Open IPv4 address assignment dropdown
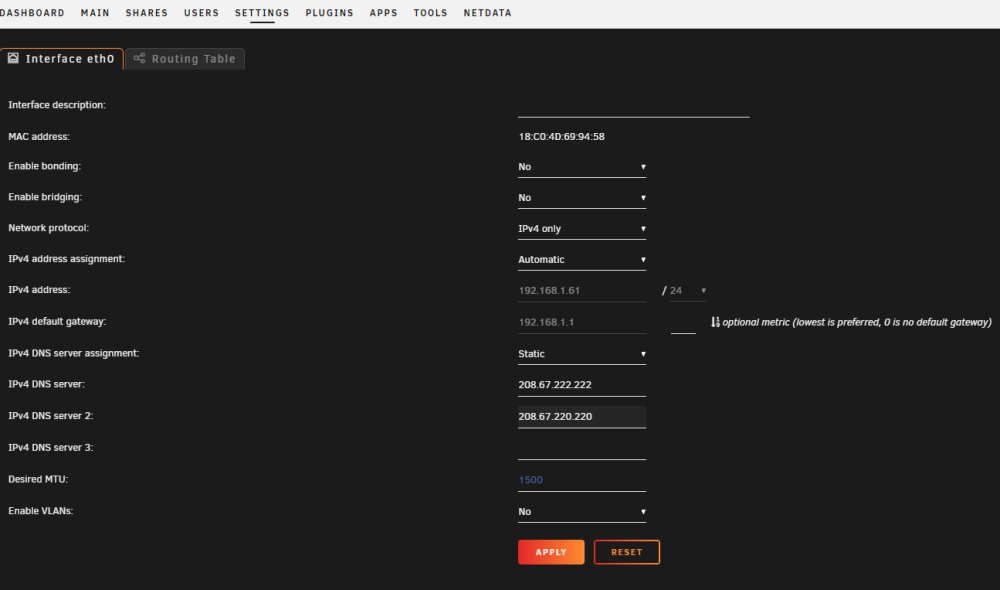Screen dimensions: 1000x590 [582, 260]
